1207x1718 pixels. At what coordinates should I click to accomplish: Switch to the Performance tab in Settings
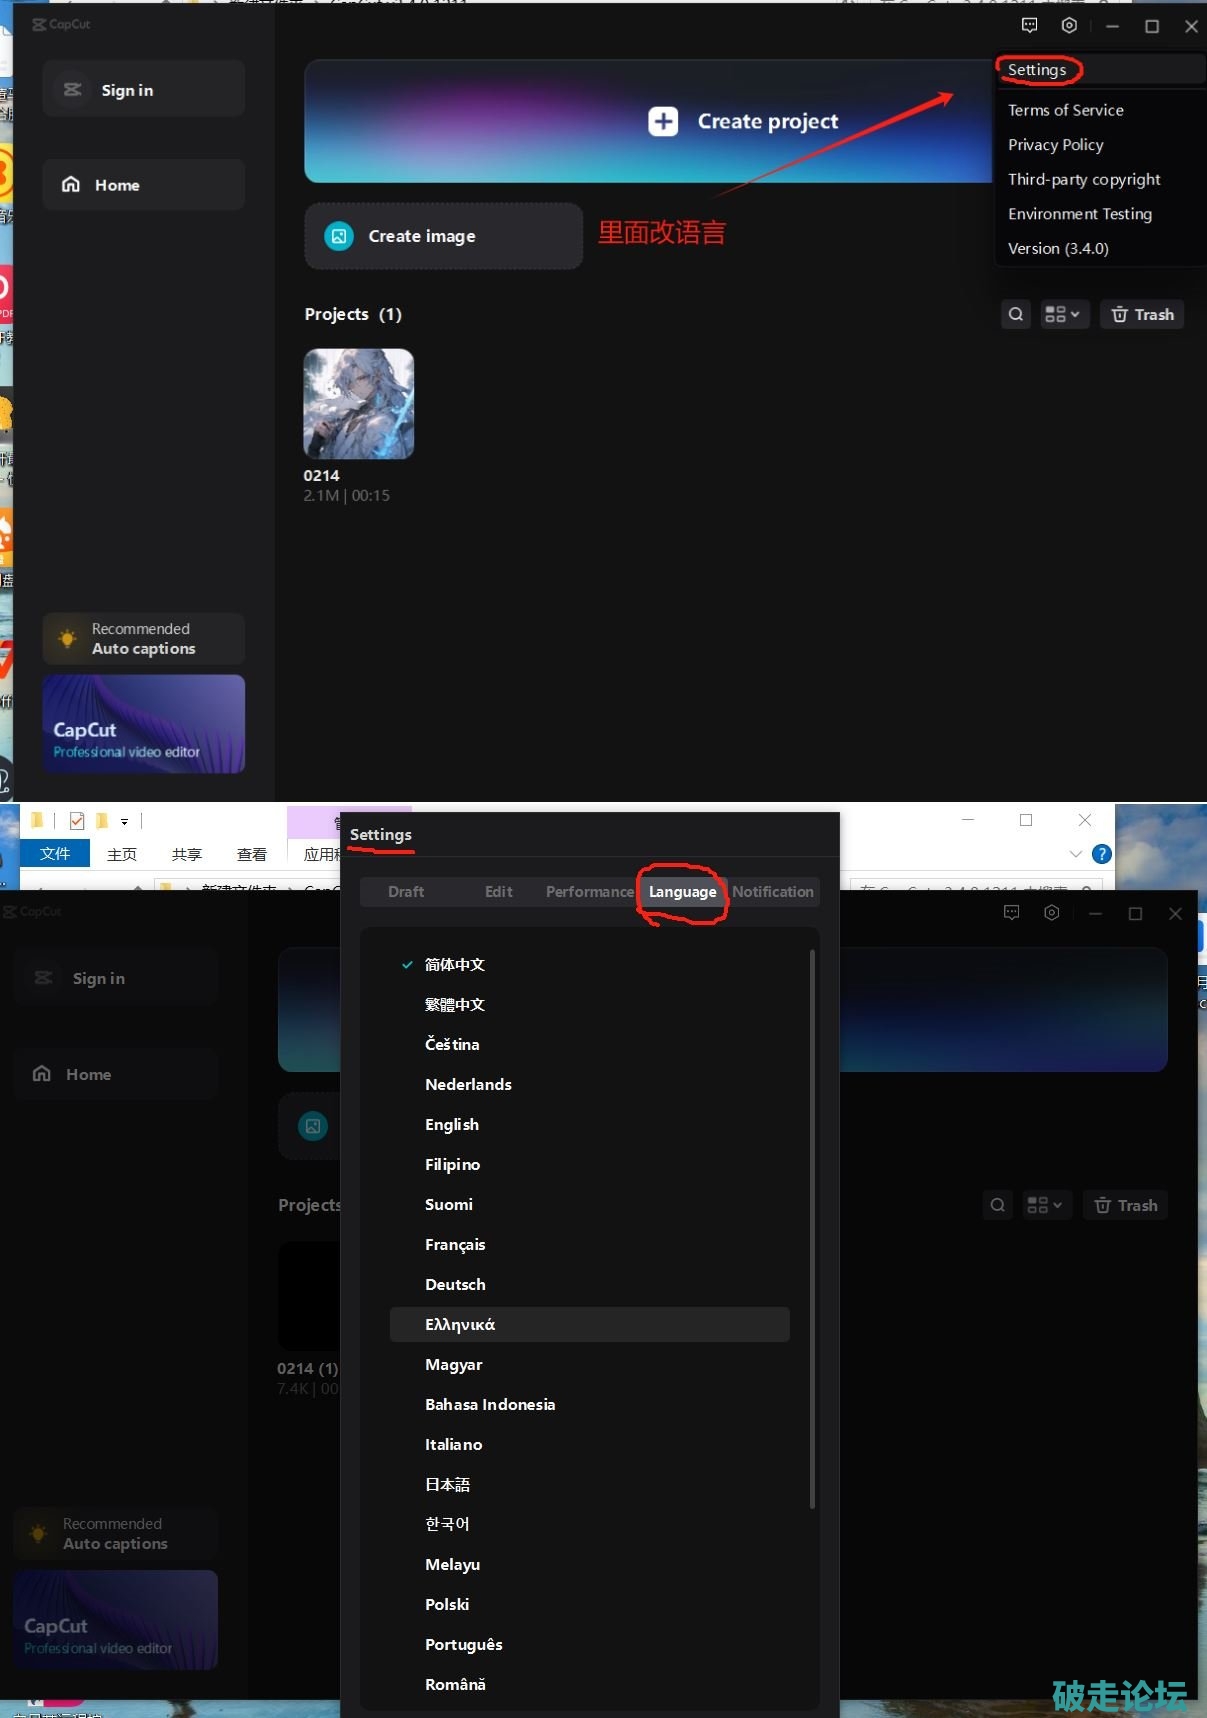click(x=589, y=891)
